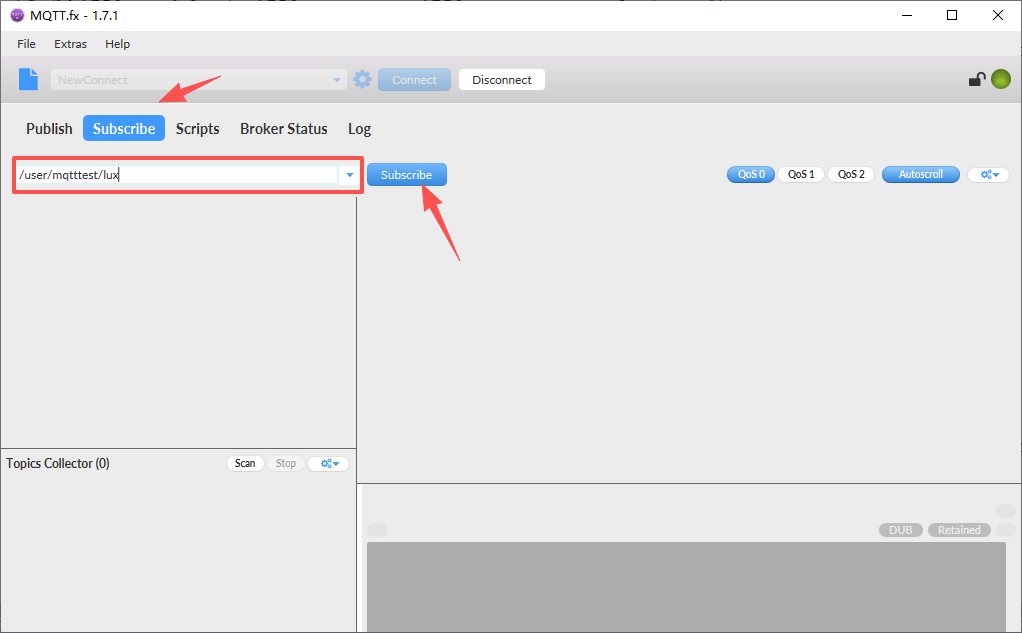1022x633 pixels.
Task: Click the blue Subscribe button
Action: pos(407,175)
